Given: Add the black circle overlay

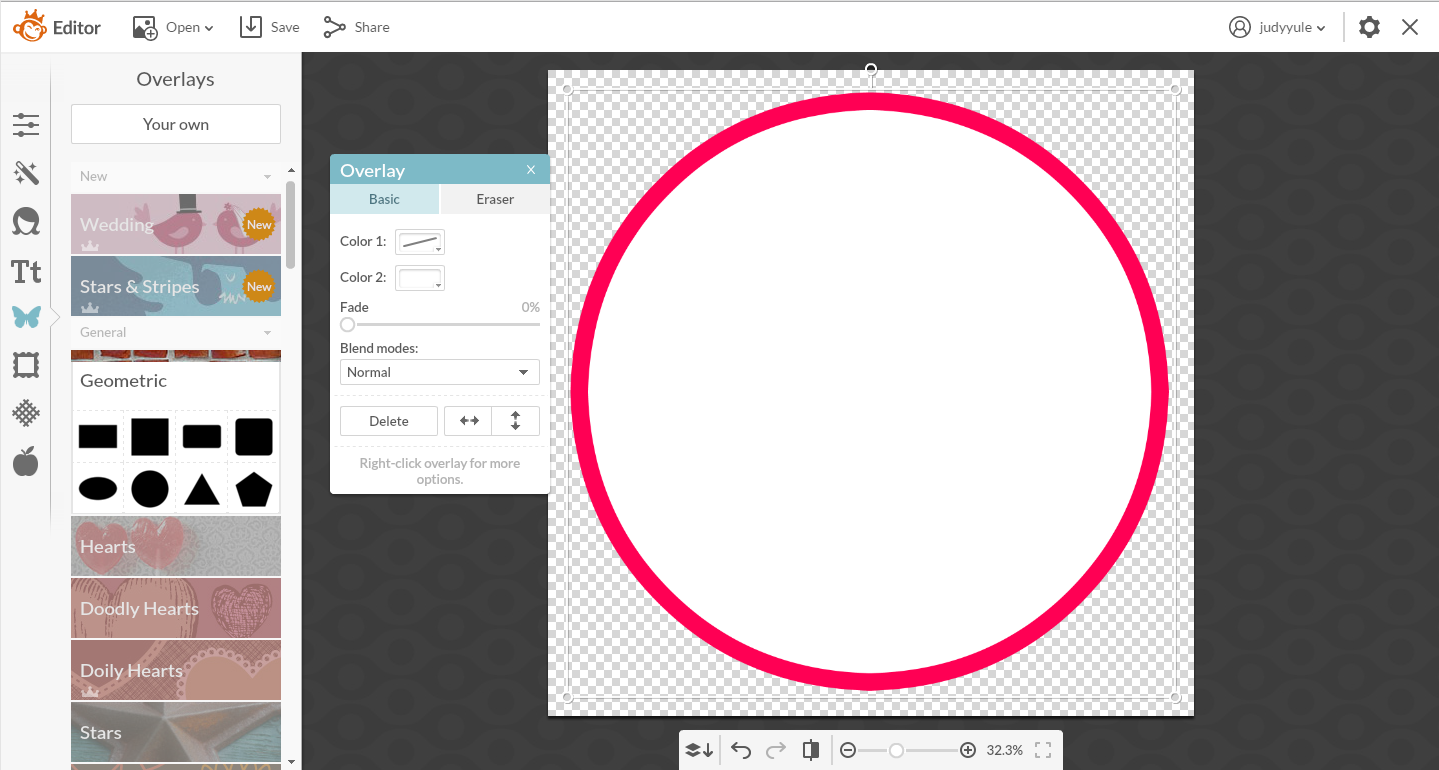Looking at the screenshot, I should tap(150, 489).
